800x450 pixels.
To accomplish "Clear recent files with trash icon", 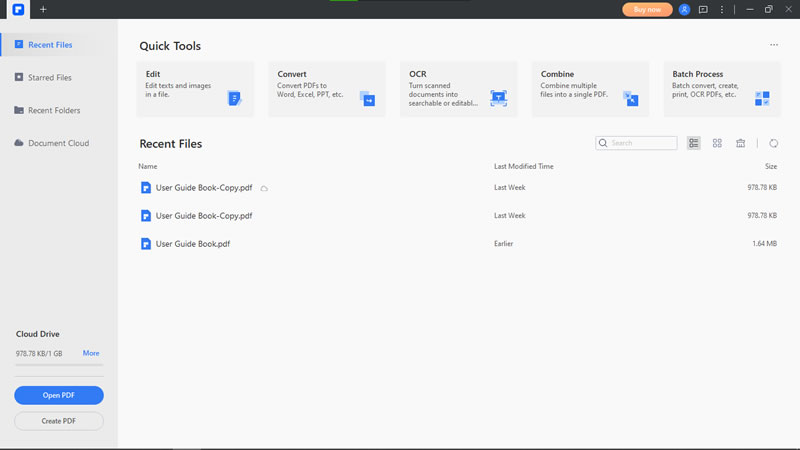I will (741, 143).
